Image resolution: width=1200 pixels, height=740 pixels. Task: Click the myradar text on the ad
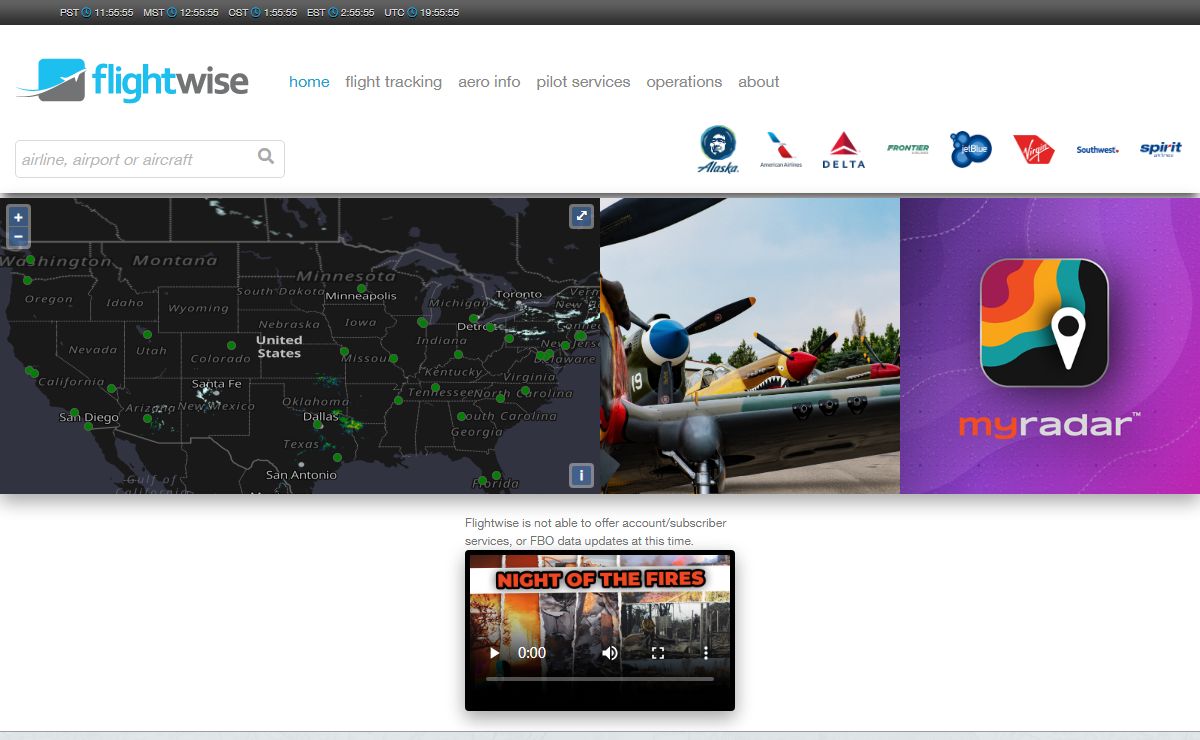tap(1050, 425)
